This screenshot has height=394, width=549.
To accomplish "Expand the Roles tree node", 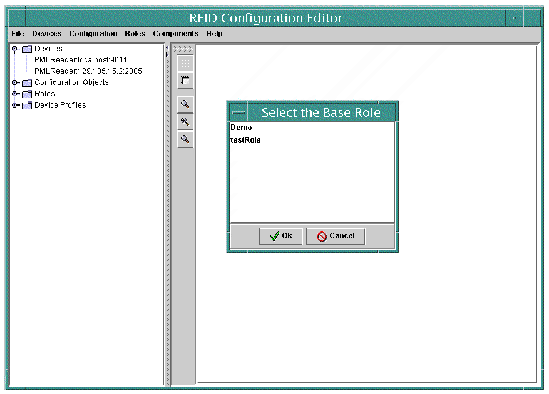I will (x=15, y=94).
